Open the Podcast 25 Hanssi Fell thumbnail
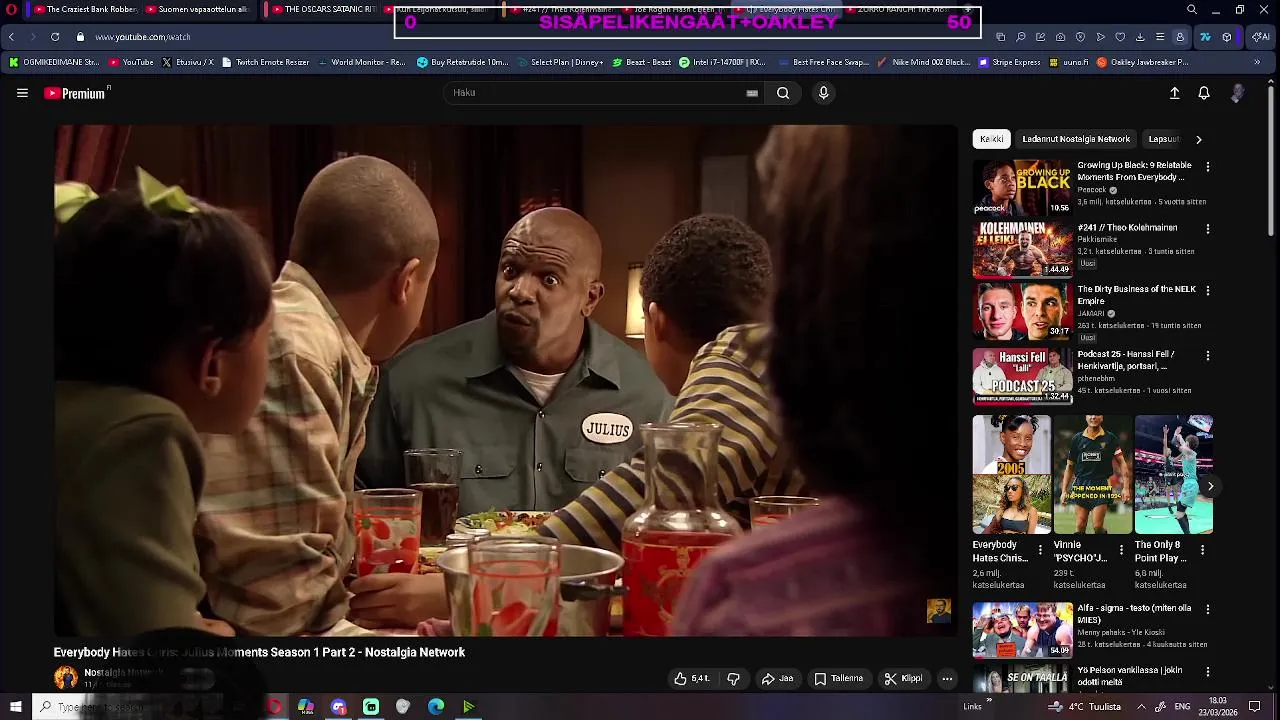This screenshot has width=1280, height=720. click(x=1022, y=375)
